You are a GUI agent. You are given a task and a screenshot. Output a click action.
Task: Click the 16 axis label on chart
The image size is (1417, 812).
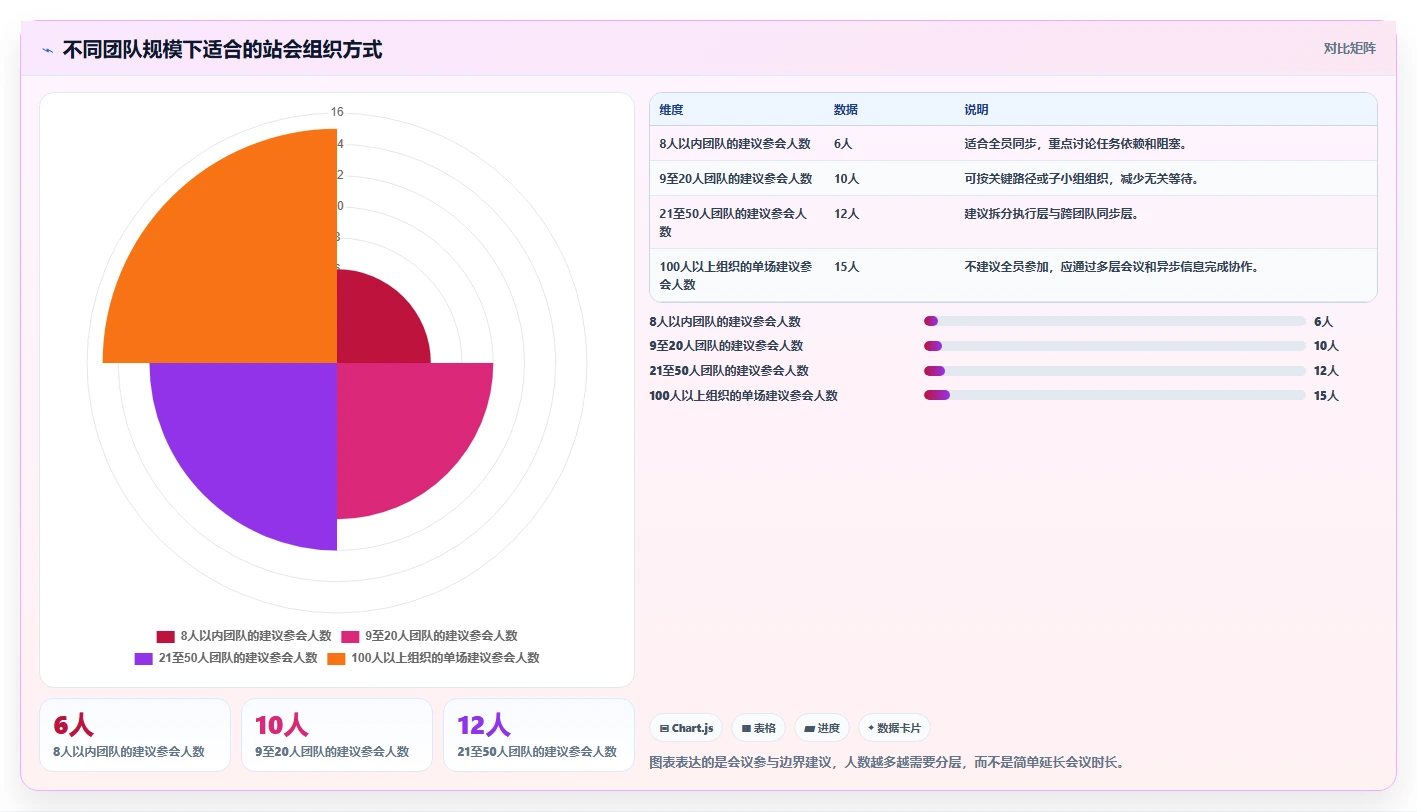(x=337, y=112)
